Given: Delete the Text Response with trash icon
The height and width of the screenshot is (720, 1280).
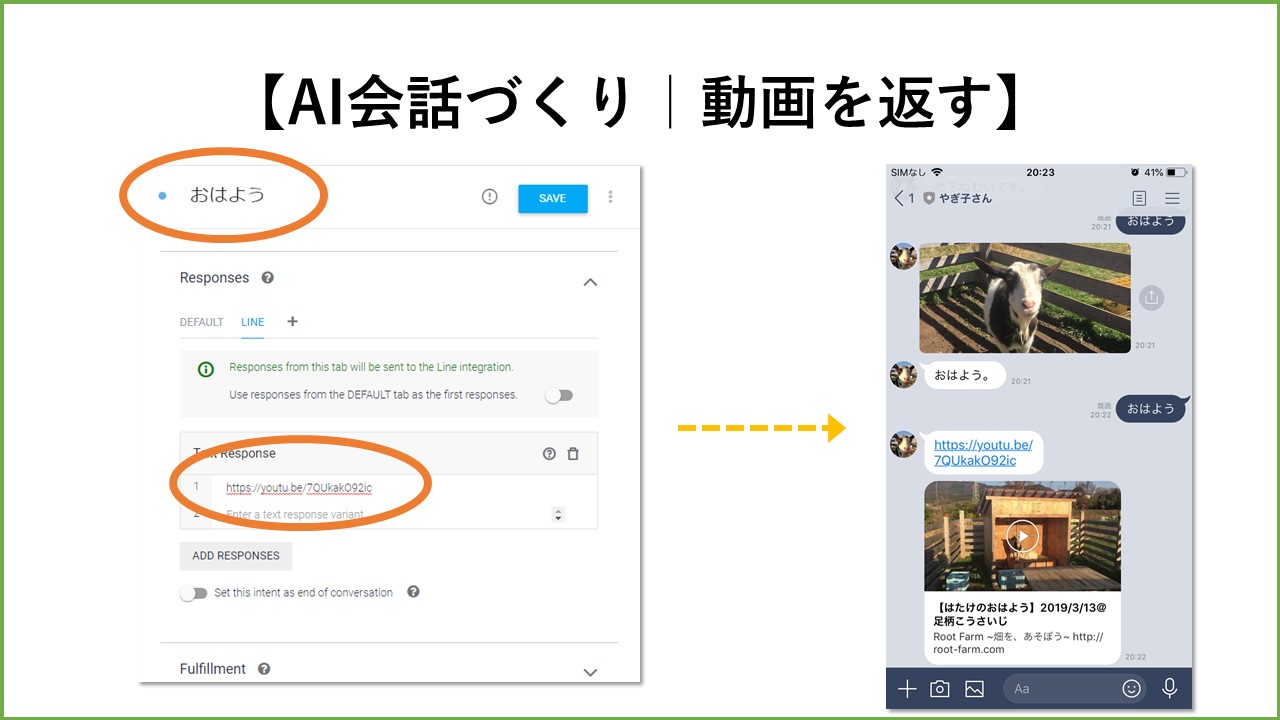Looking at the screenshot, I should (573, 453).
